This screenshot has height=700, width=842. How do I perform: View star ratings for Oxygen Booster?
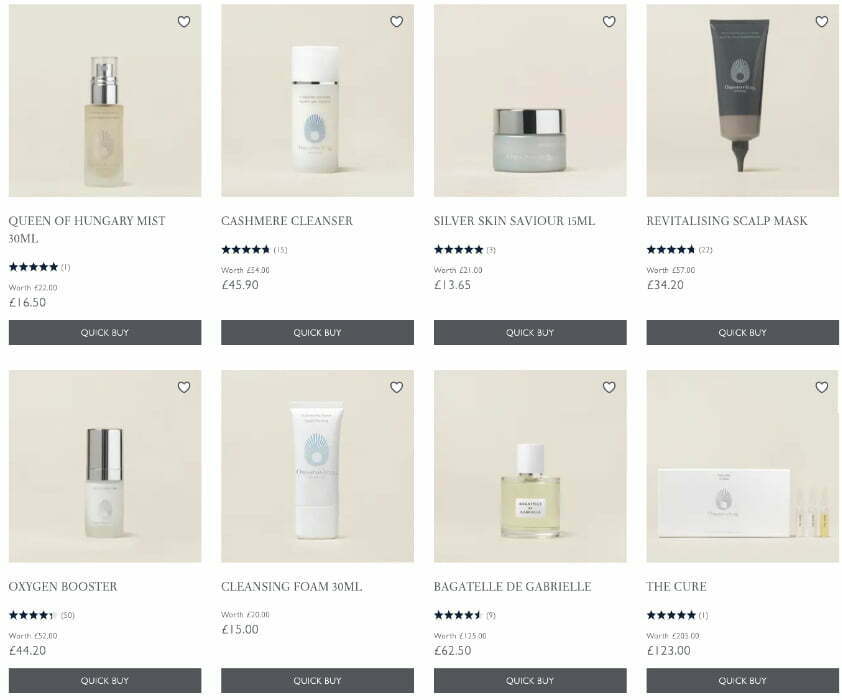click(x=32, y=615)
